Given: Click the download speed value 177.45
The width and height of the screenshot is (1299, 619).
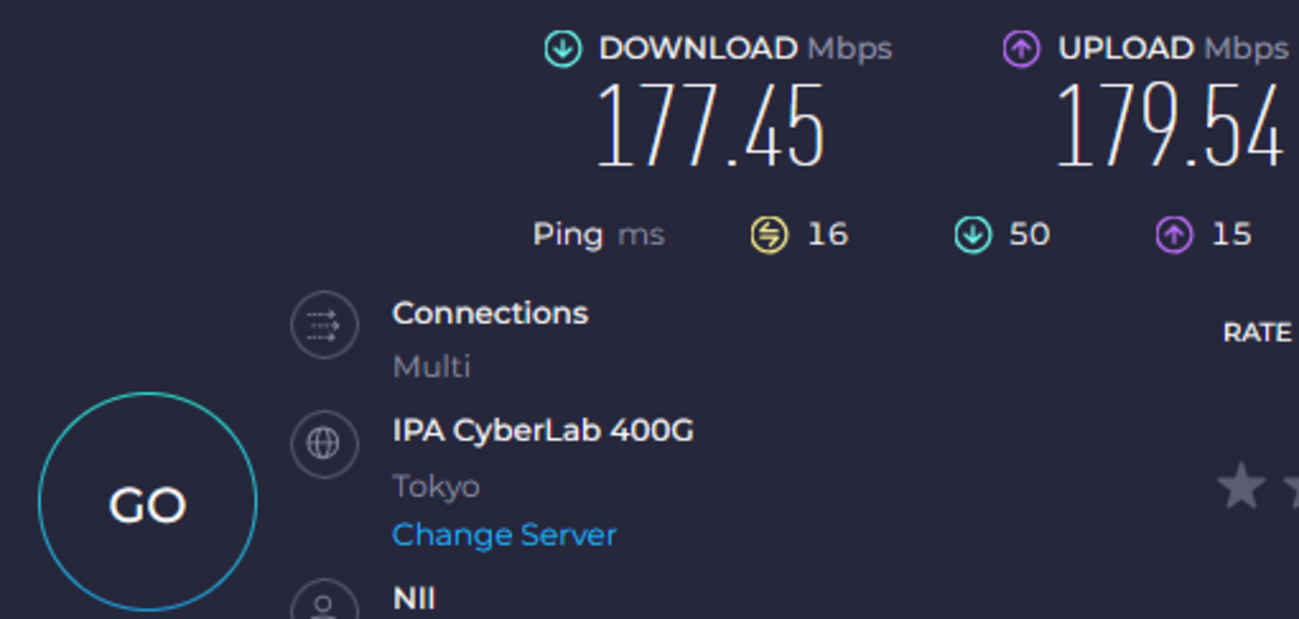Looking at the screenshot, I should coord(710,127).
